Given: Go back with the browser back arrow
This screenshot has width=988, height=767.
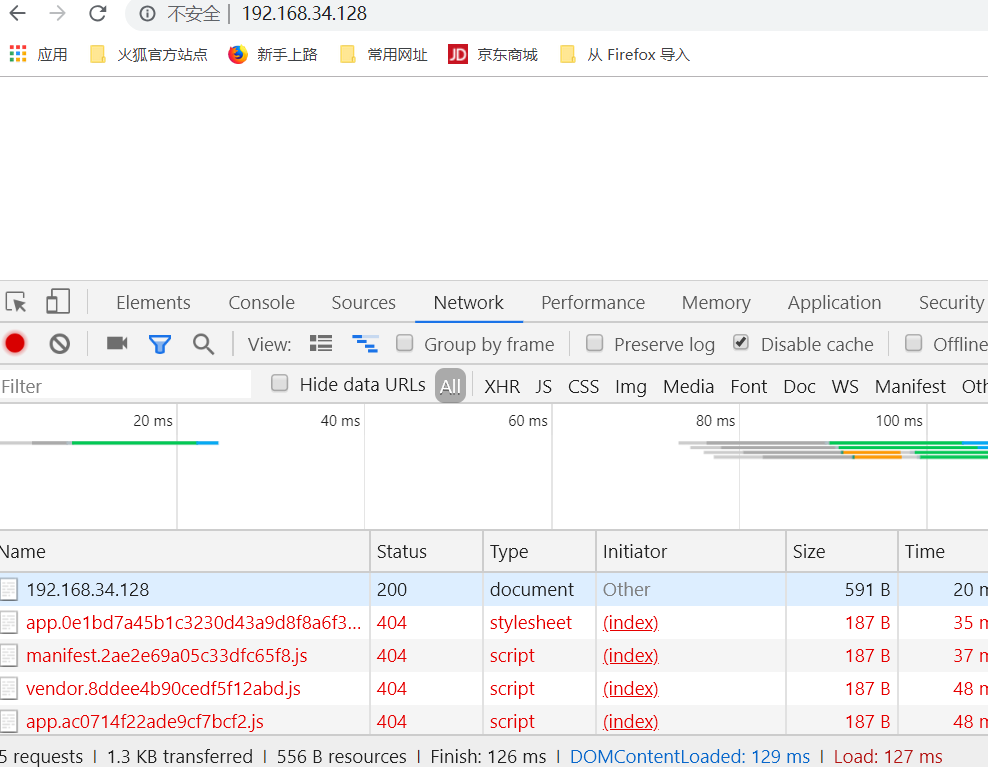Looking at the screenshot, I should pyautogui.click(x=17, y=13).
